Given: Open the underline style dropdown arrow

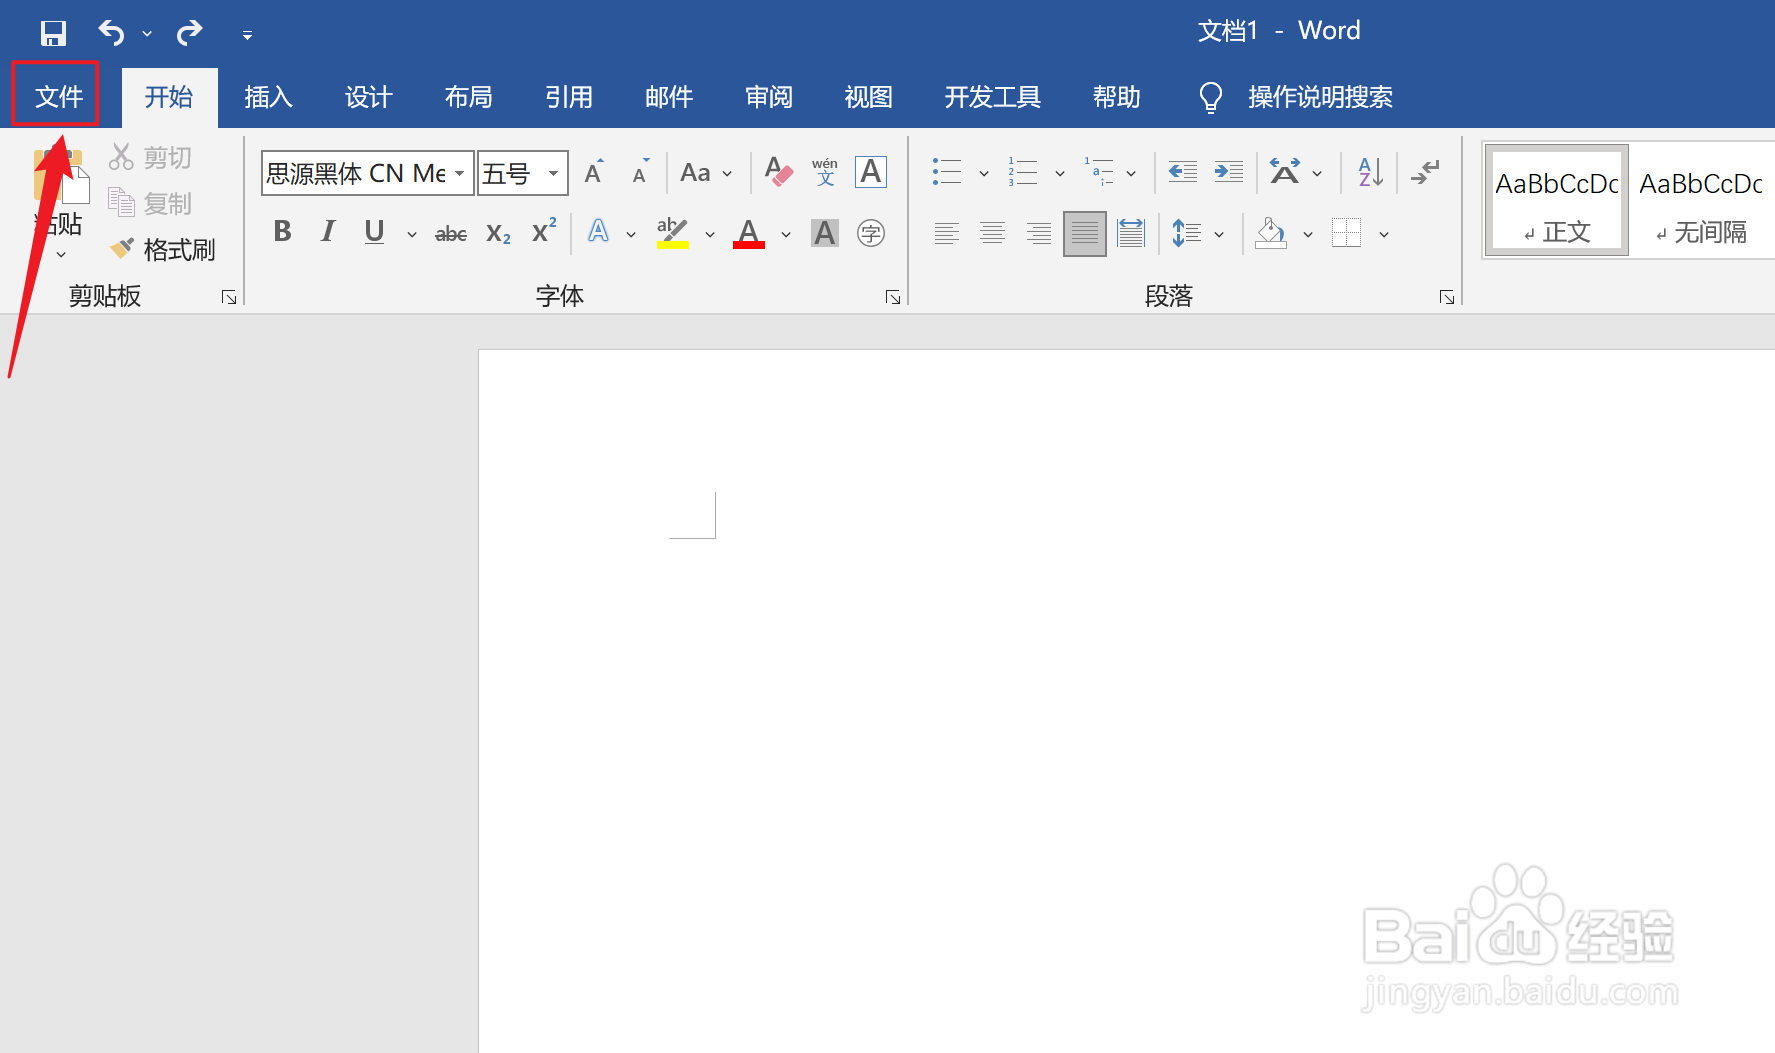Looking at the screenshot, I should tap(411, 235).
